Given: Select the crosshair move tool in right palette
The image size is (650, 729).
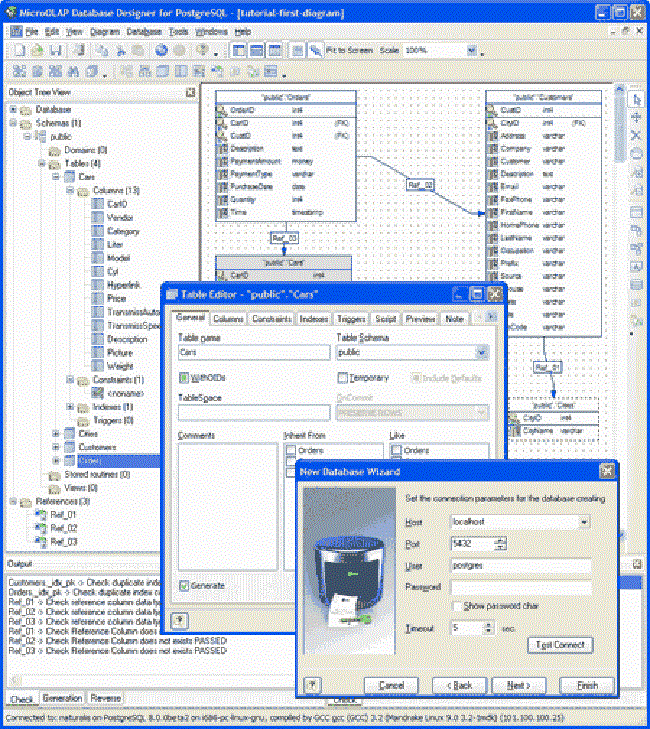Looking at the screenshot, I should point(636,117).
